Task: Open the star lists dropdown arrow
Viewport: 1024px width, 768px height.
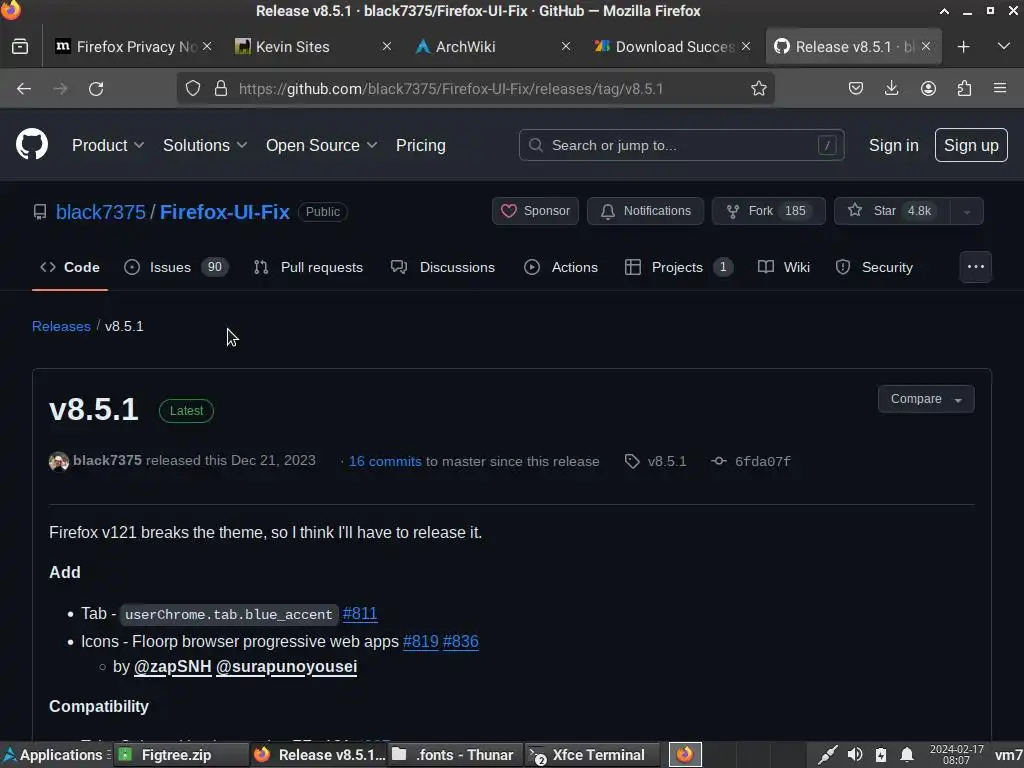Action: (x=967, y=211)
